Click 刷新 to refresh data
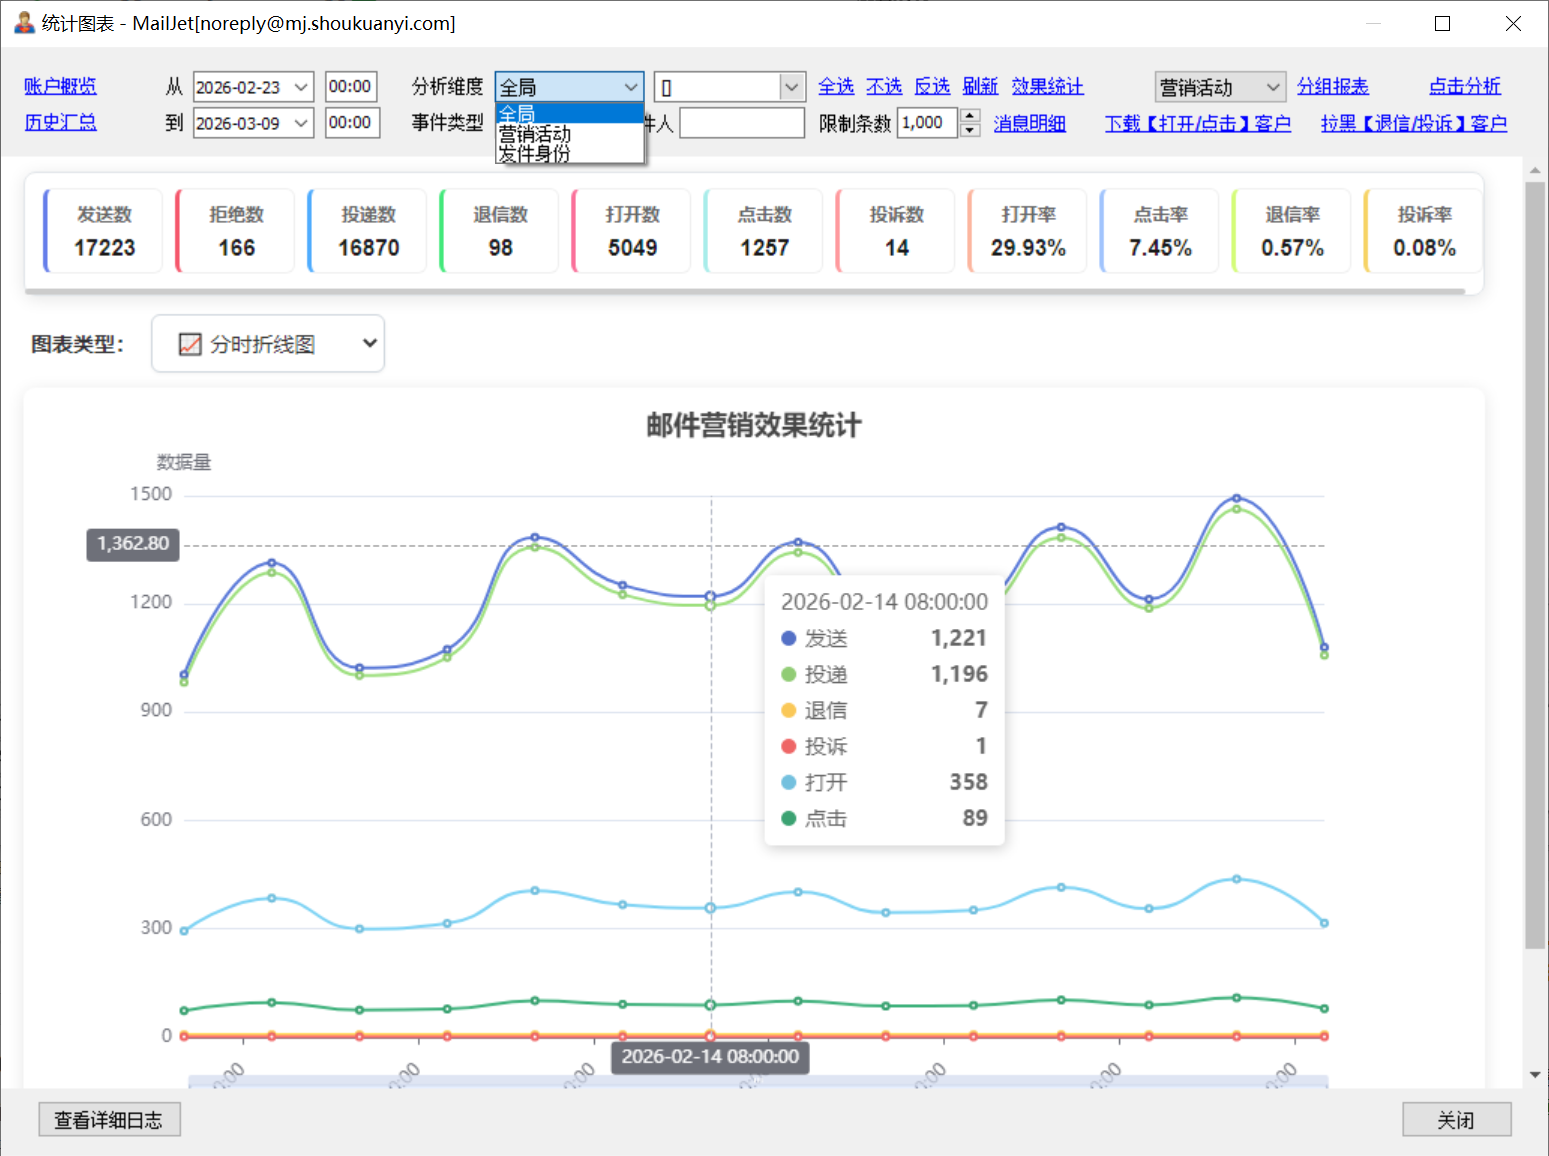The width and height of the screenshot is (1549, 1156). [980, 87]
